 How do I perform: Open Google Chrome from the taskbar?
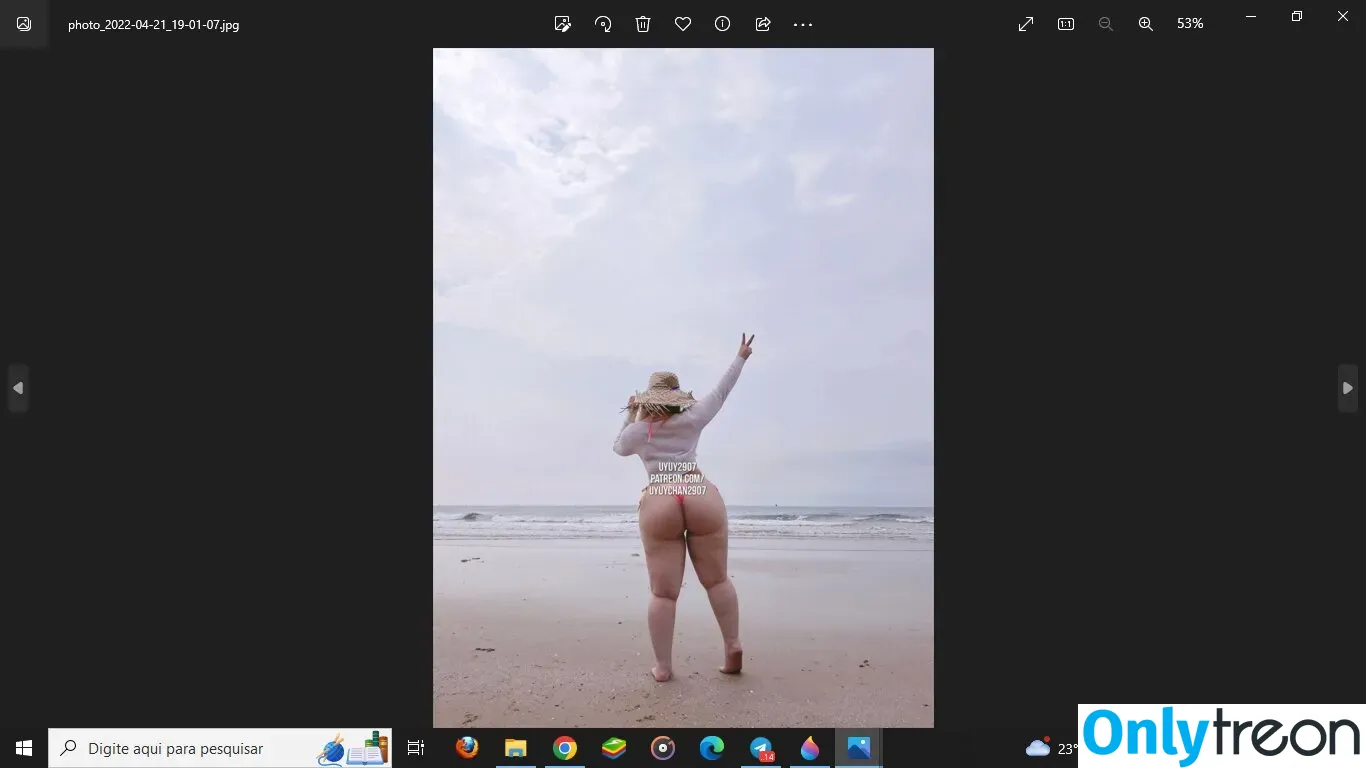click(x=565, y=748)
